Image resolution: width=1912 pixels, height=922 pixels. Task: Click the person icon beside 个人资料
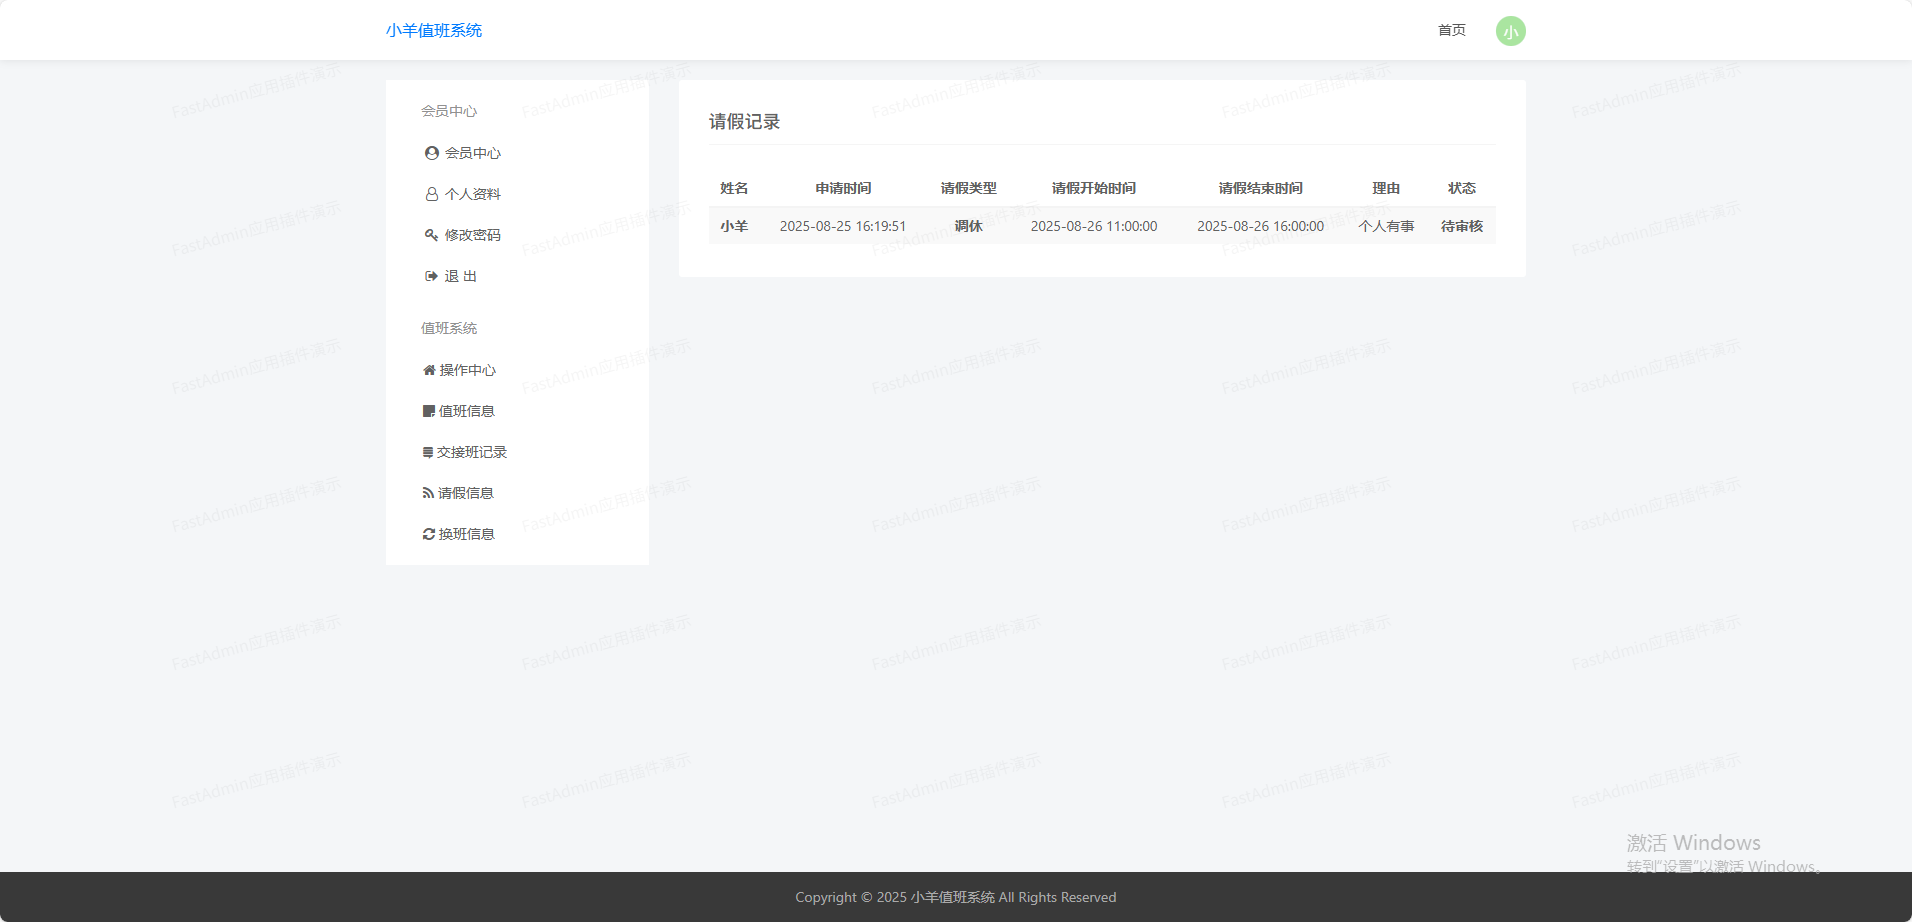tap(431, 194)
